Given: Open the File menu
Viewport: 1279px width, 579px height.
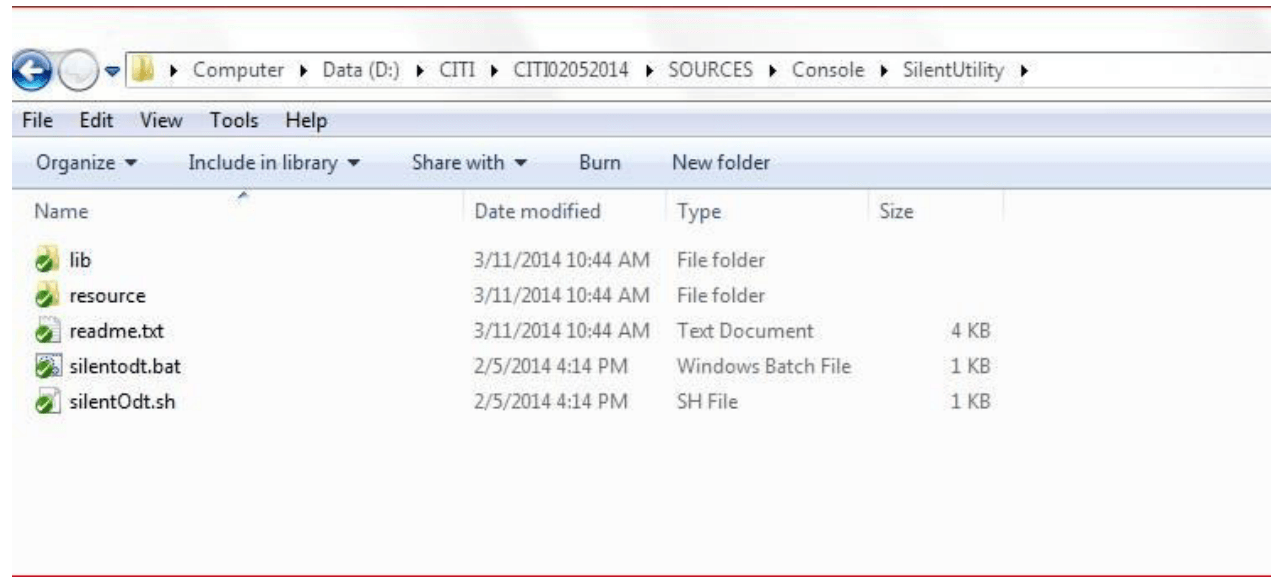Looking at the screenshot, I should pos(37,121).
